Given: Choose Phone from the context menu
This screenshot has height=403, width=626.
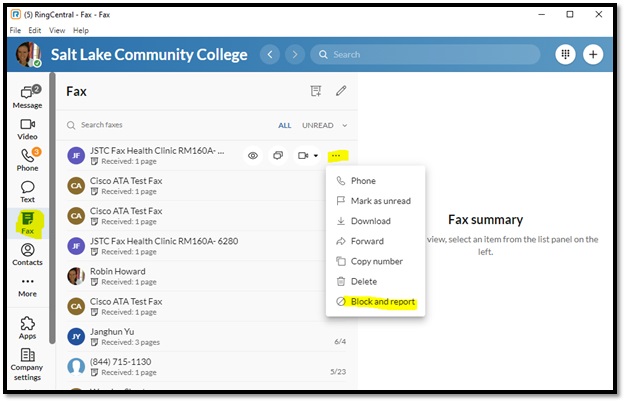Looking at the screenshot, I should tap(375, 181).
